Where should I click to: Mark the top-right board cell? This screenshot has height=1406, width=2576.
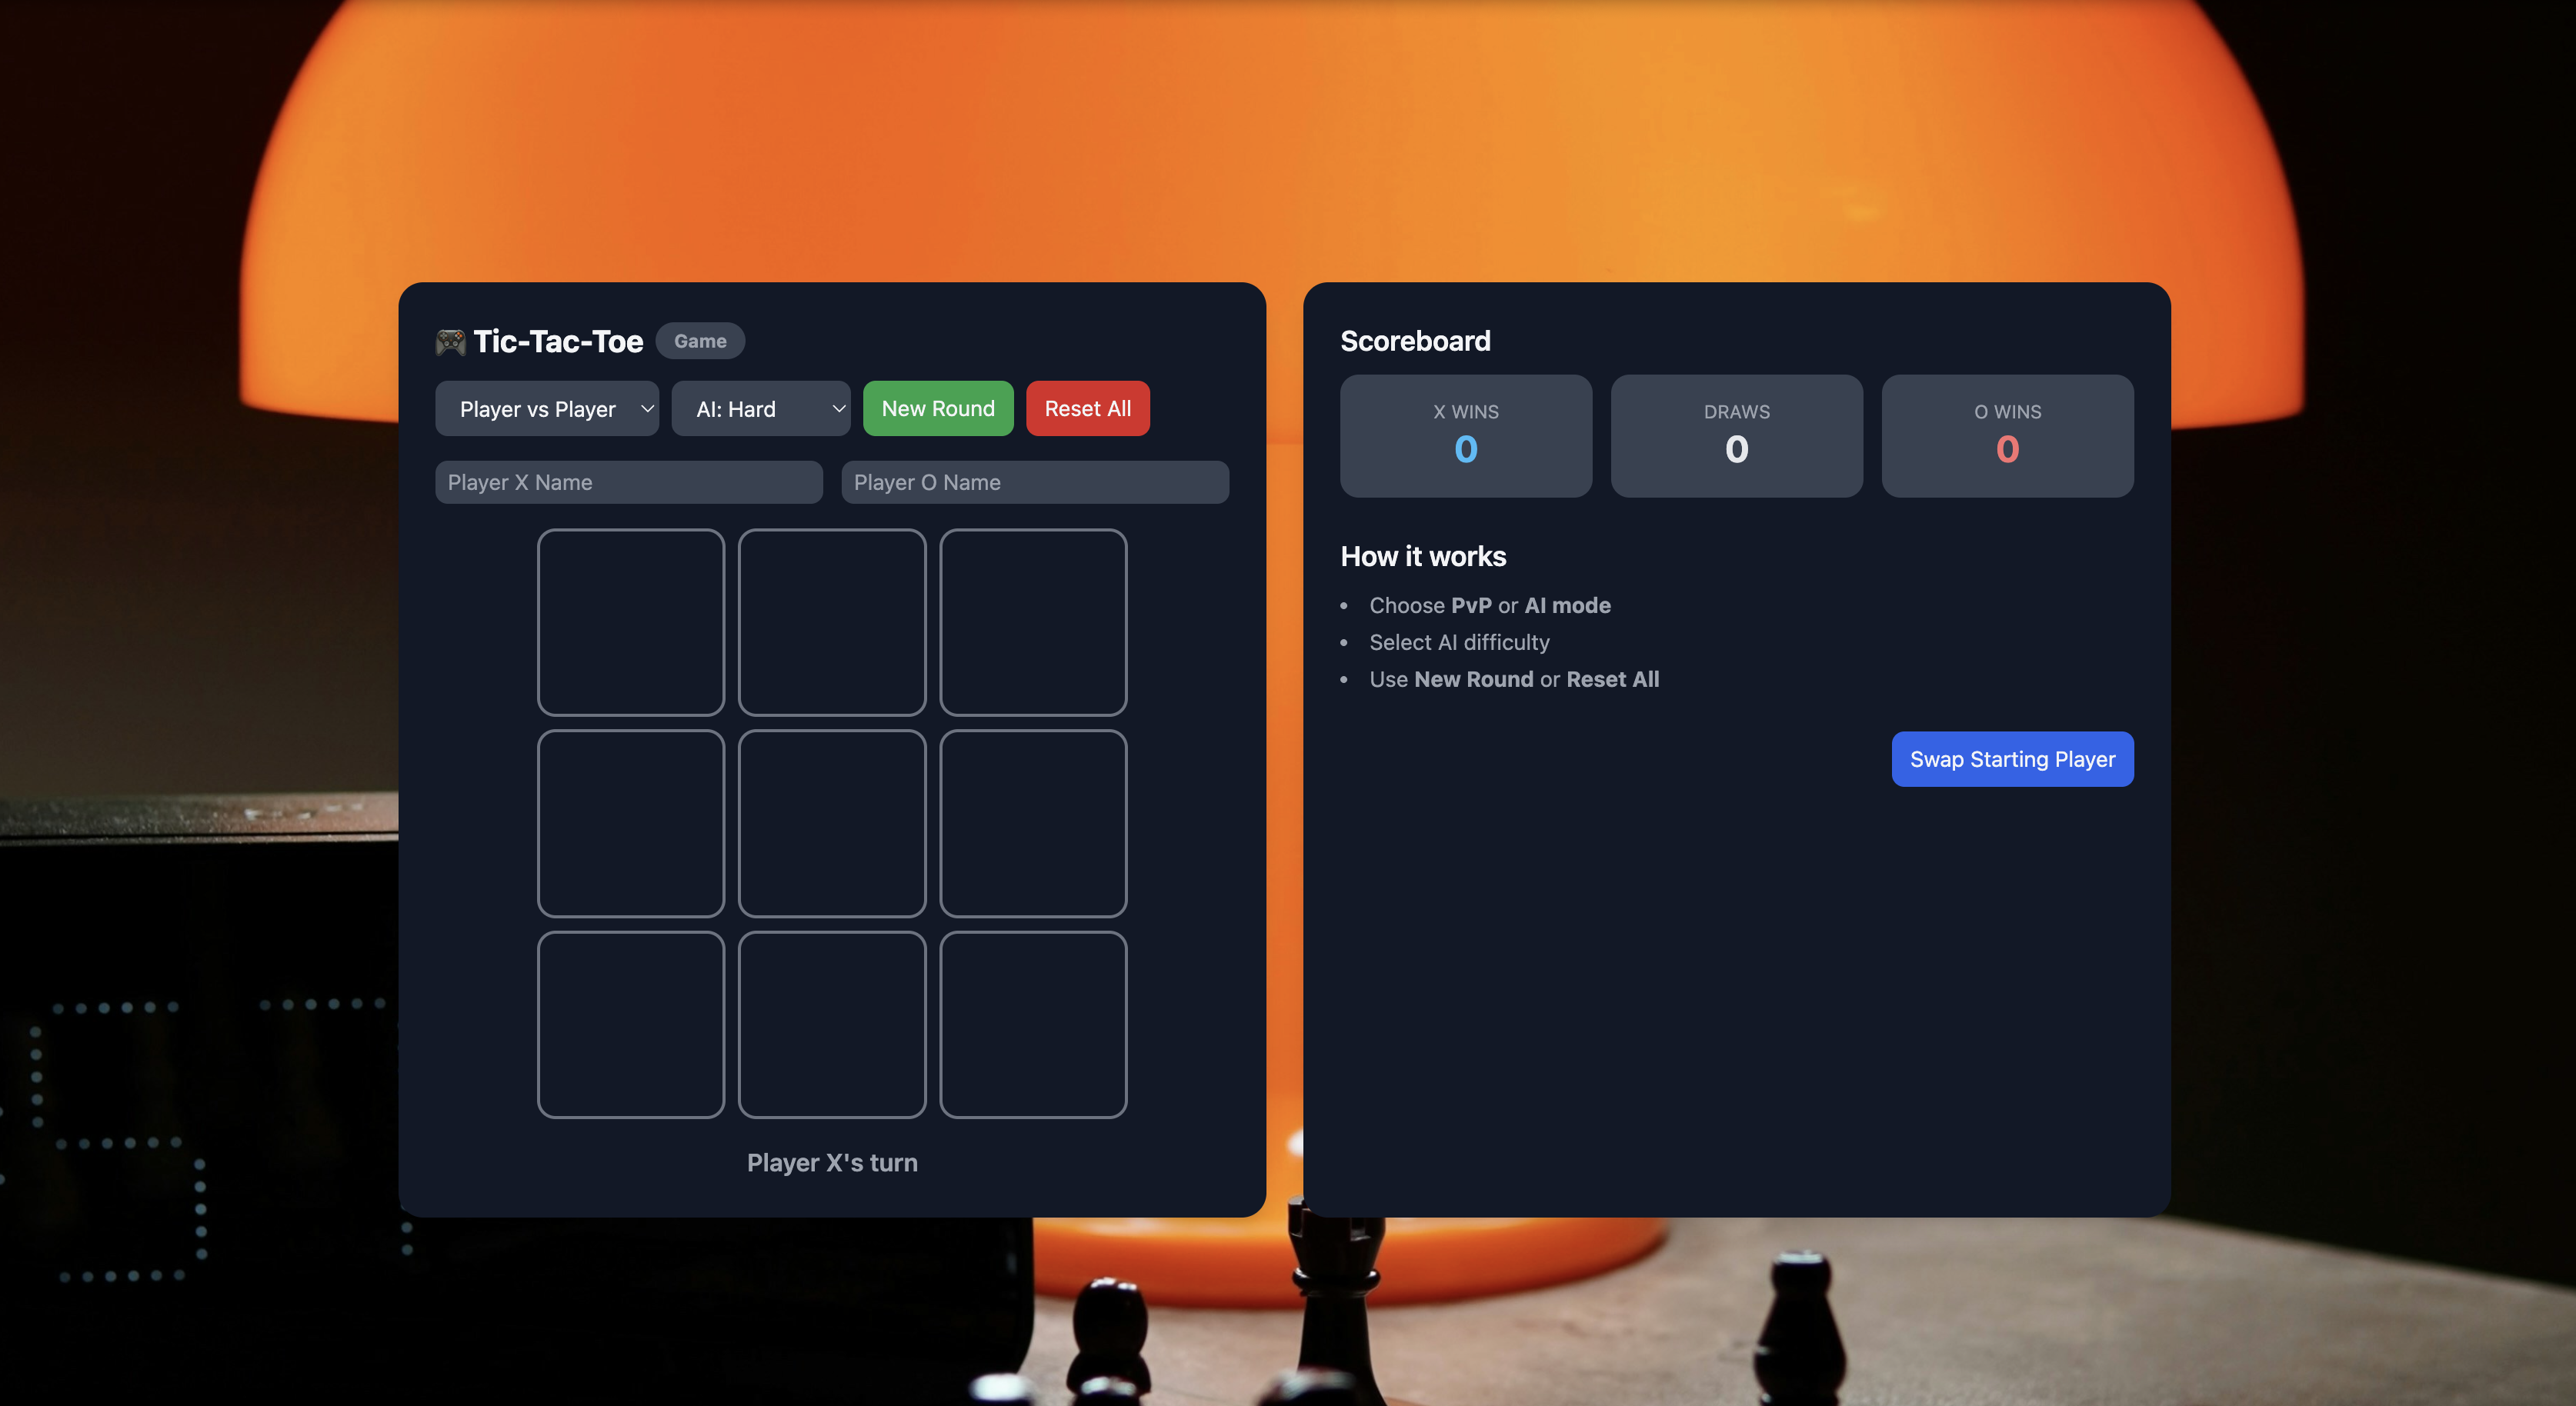(x=1033, y=622)
